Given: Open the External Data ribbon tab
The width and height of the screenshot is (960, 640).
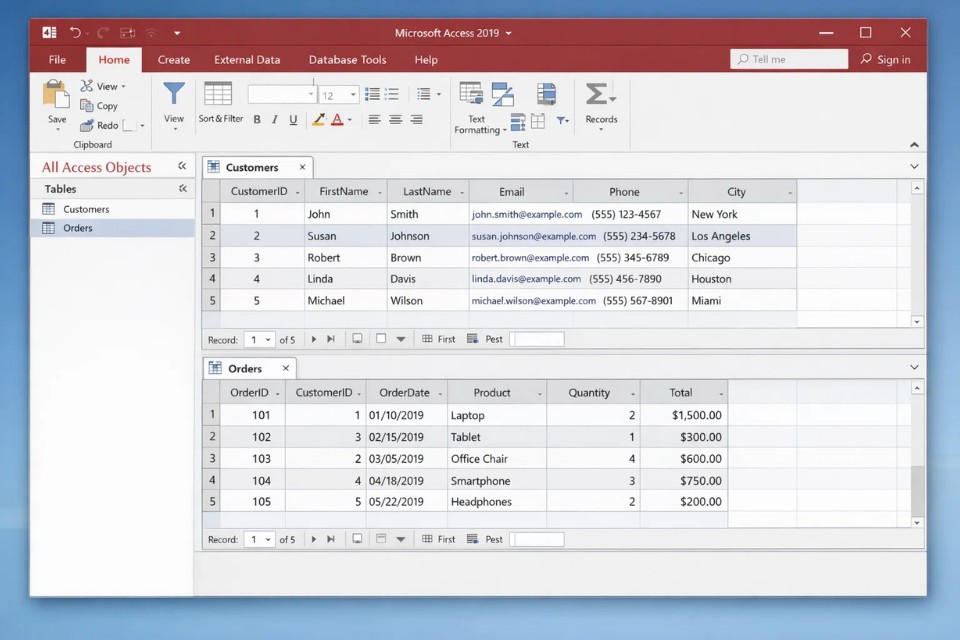Looking at the screenshot, I should (x=247, y=60).
